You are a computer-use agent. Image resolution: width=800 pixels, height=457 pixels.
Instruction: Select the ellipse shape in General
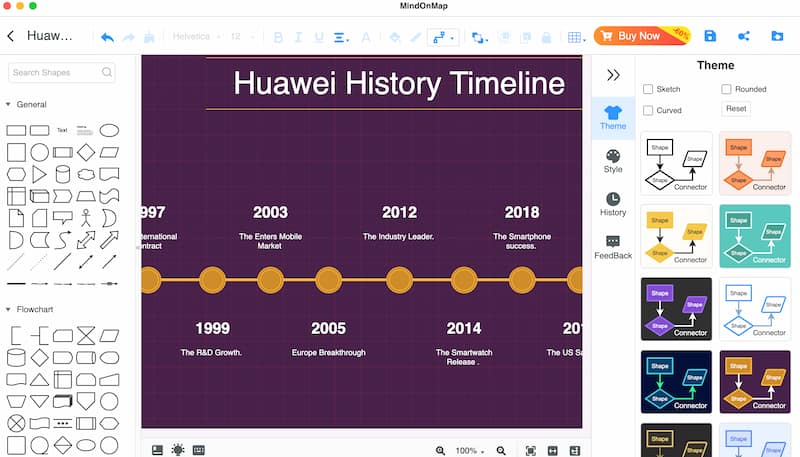point(109,131)
